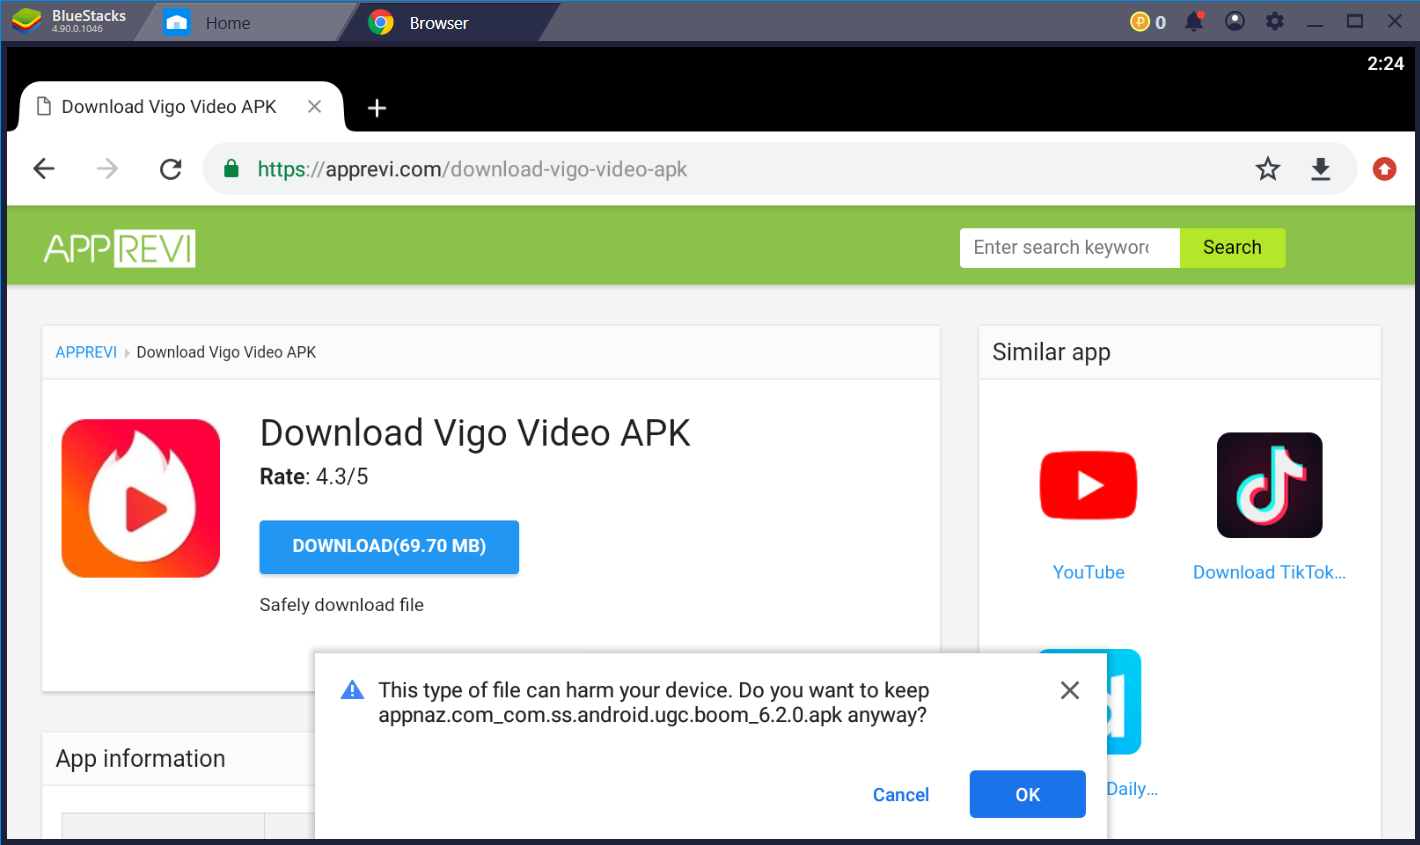1420x845 pixels.
Task: Open BlueStacks points coin counter
Action: [1148, 22]
